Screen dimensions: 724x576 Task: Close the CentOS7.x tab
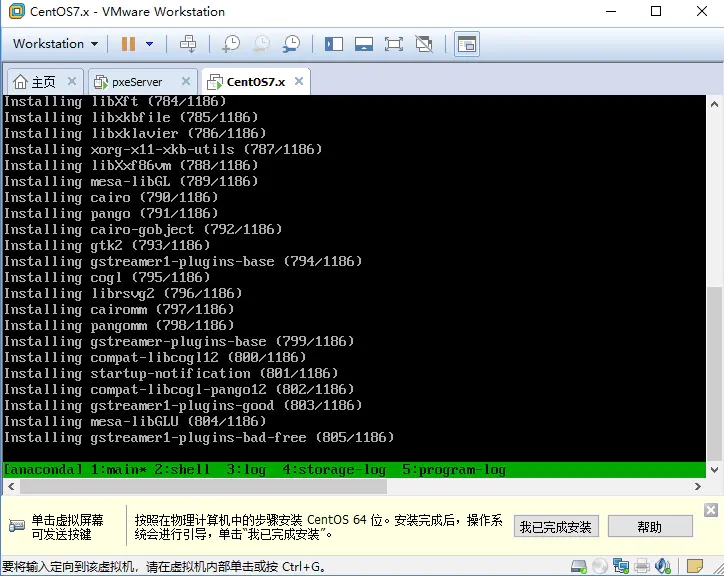(299, 81)
